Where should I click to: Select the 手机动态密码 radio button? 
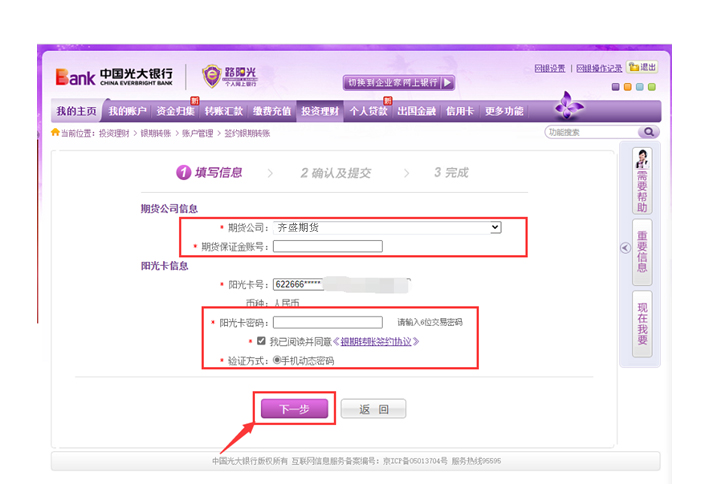click(x=277, y=360)
